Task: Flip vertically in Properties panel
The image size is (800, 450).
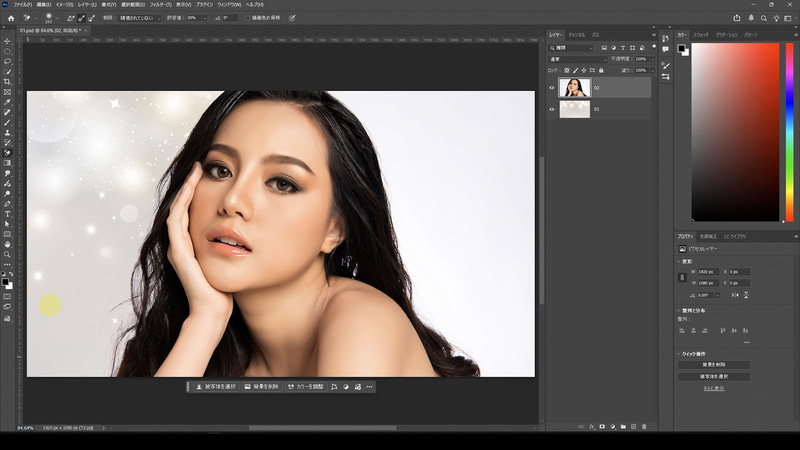Action: coord(746,295)
